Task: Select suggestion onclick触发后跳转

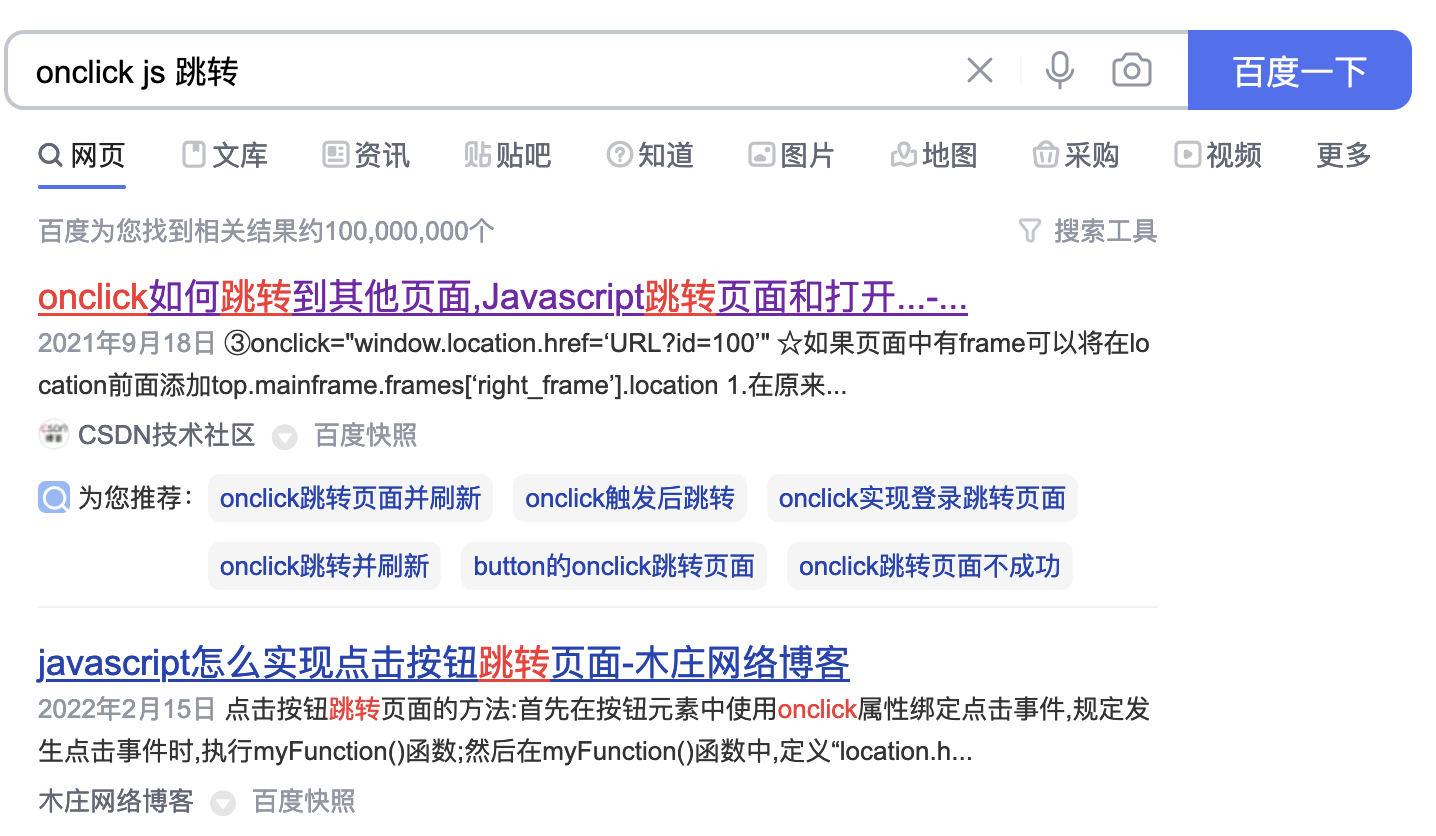Action: tap(630, 498)
